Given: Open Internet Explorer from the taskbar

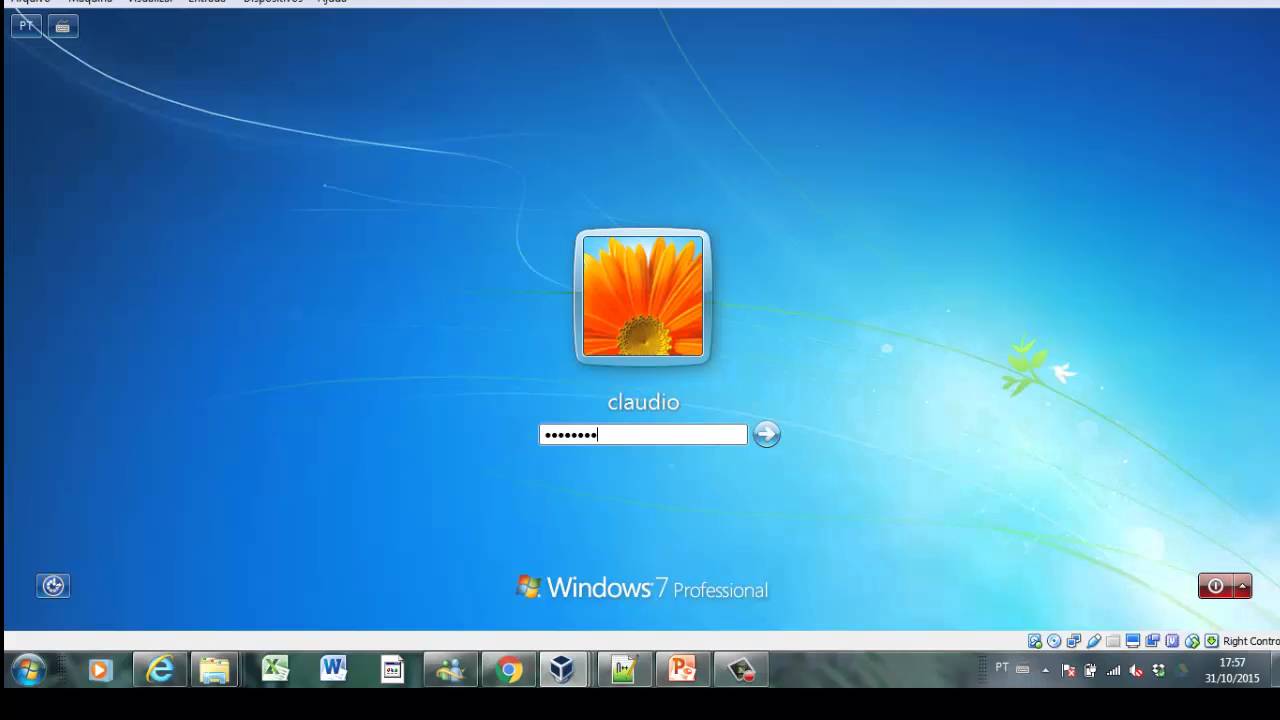Looking at the screenshot, I should pyautogui.click(x=159, y=669).
